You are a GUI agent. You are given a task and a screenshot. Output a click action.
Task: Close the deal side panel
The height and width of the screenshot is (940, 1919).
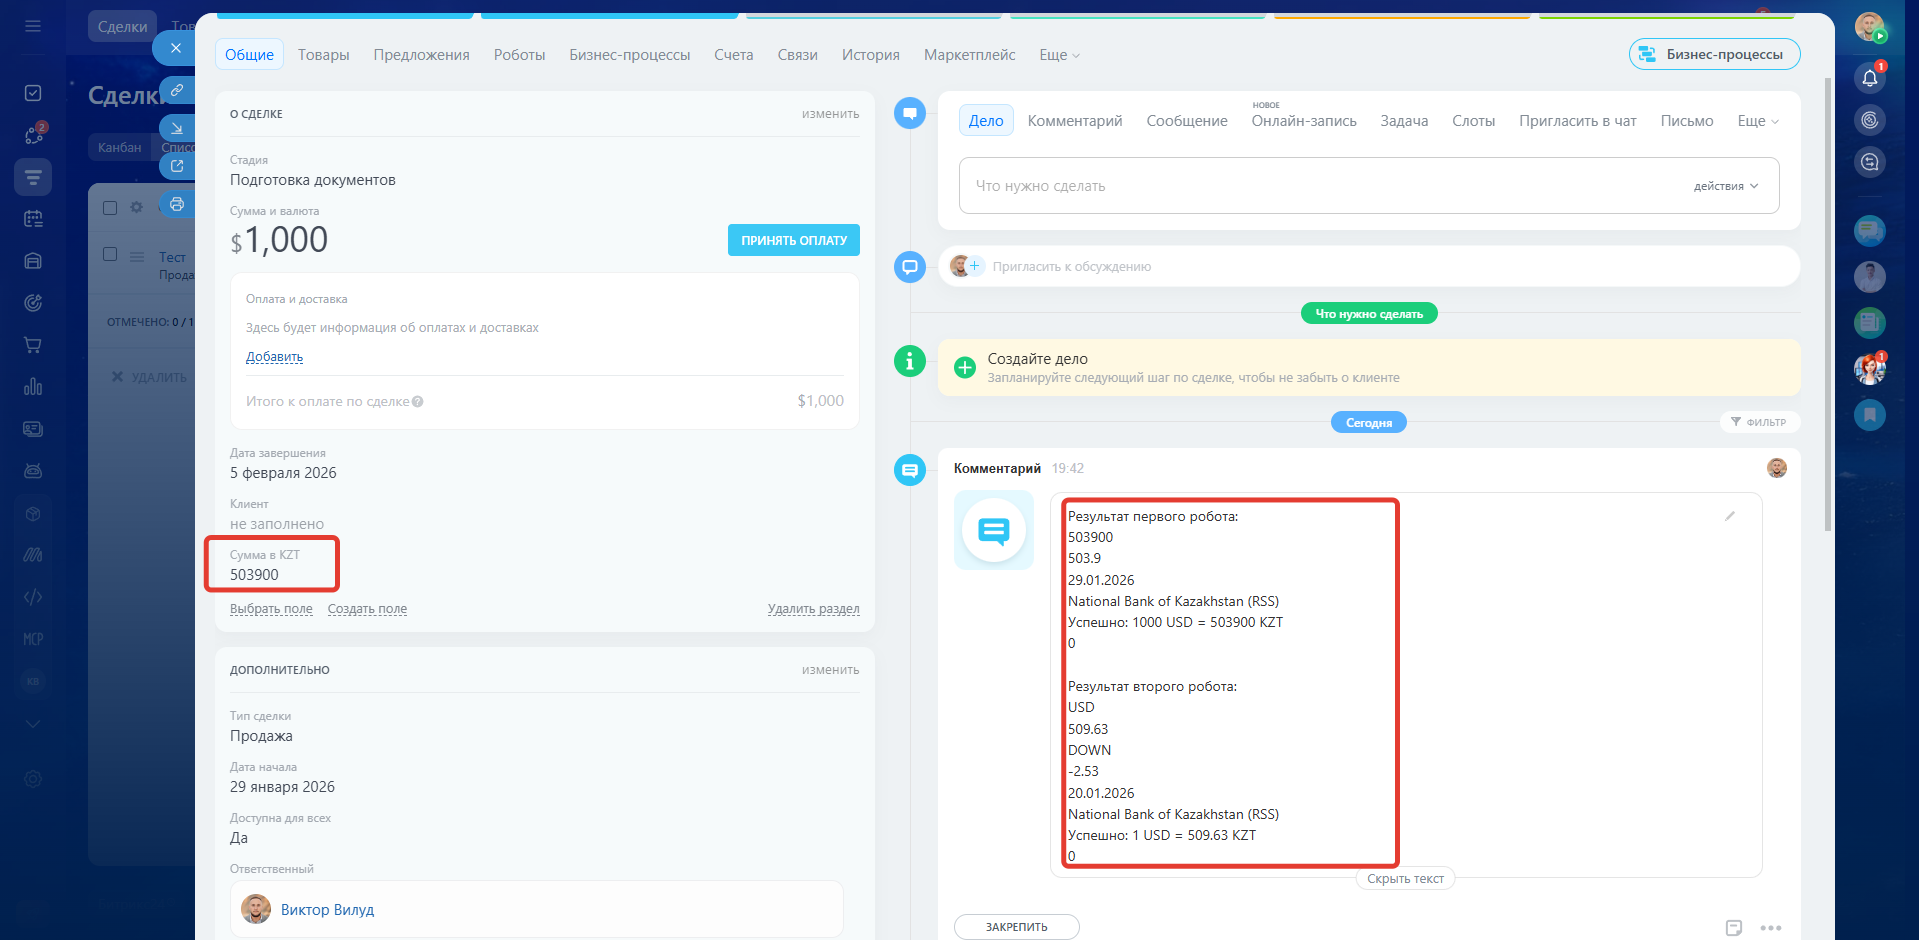(x=175, y=48)
